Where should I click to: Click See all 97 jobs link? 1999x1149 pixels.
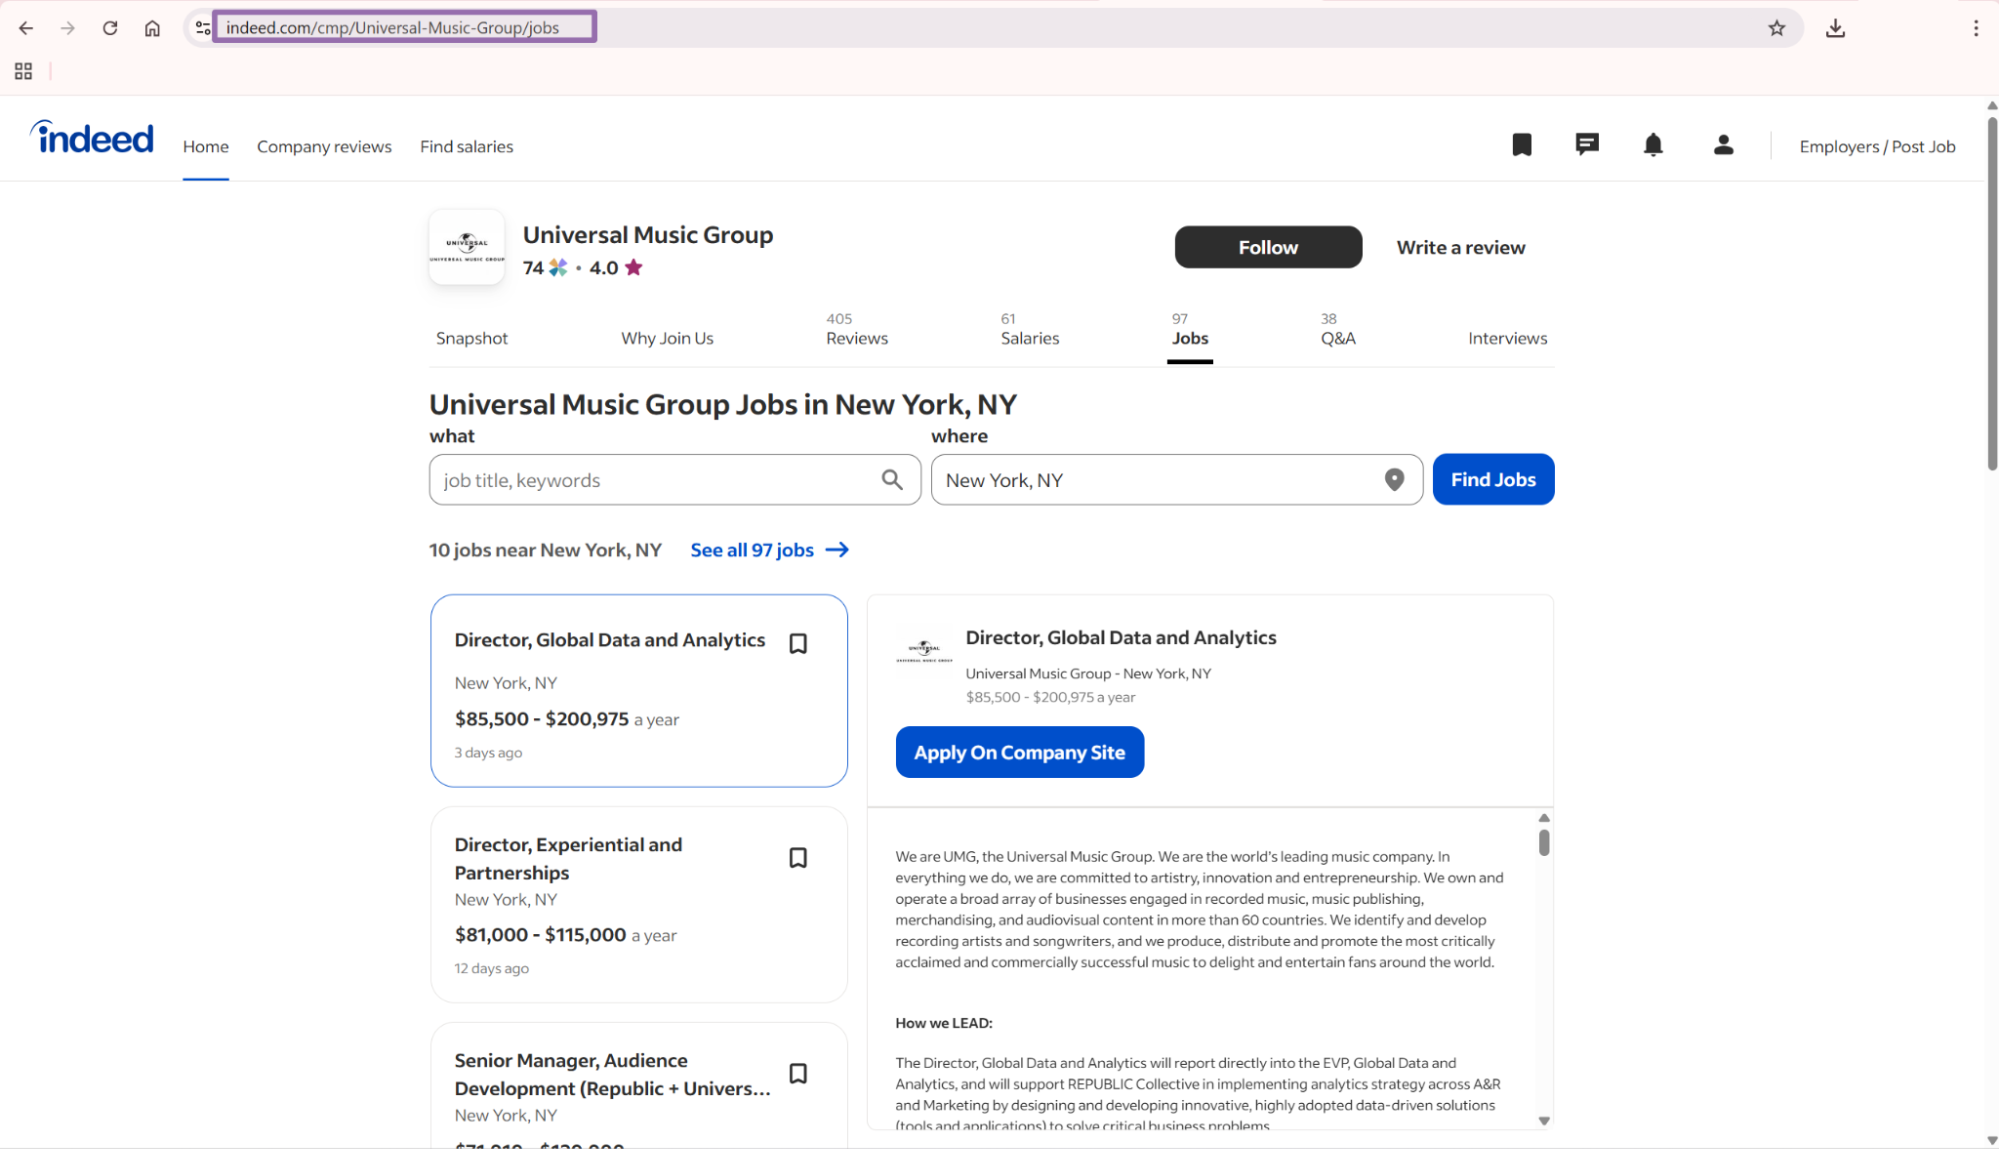(x=769, y=550)
